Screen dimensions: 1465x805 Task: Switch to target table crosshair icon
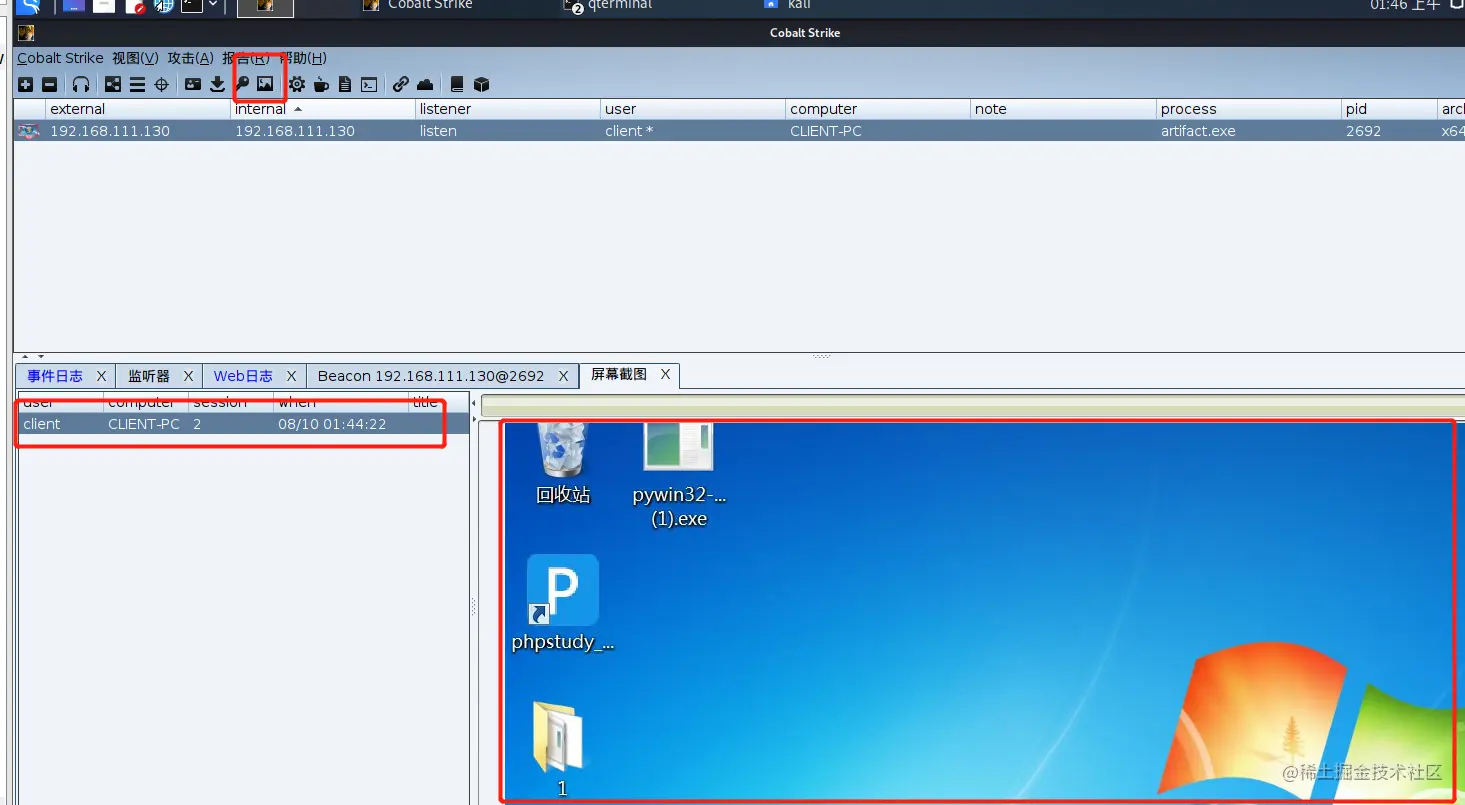click(161, 84)
